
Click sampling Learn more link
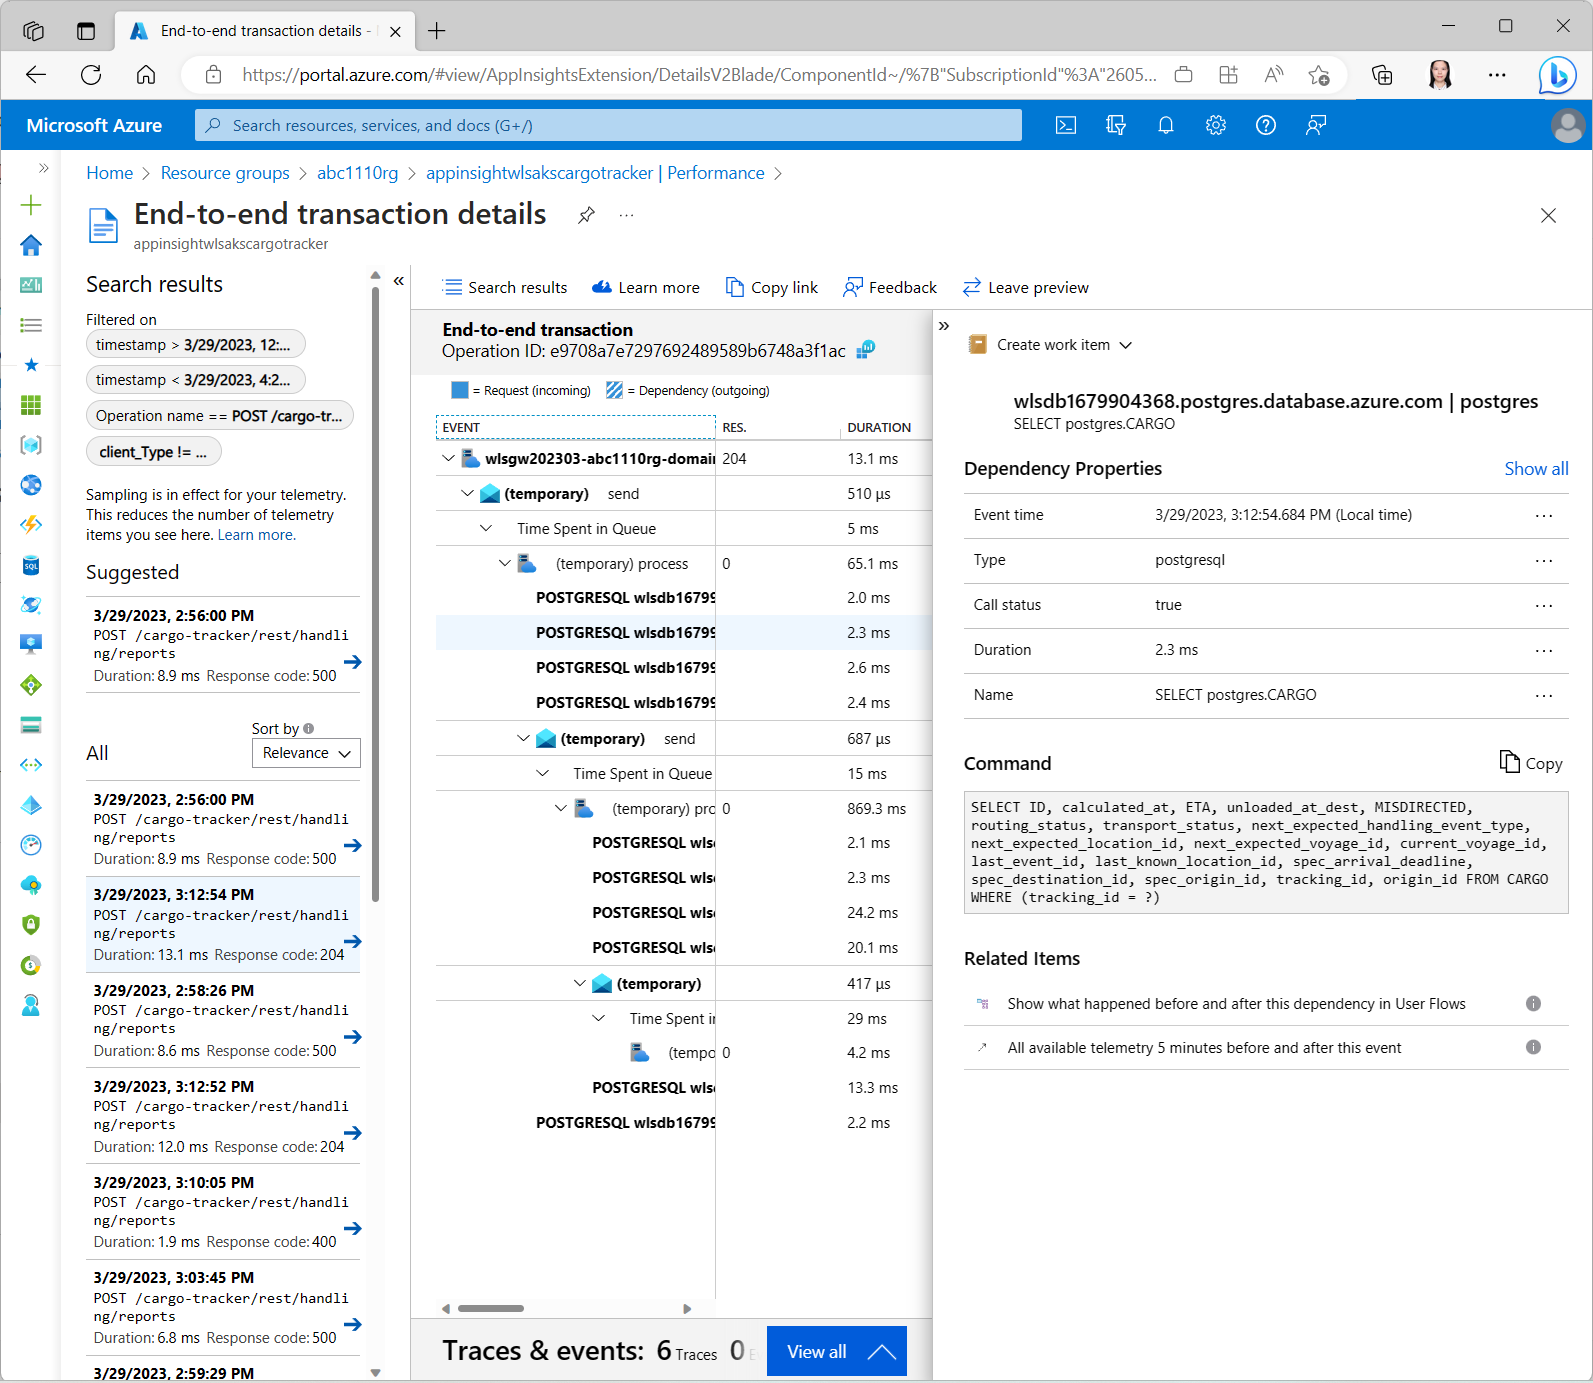coord(256,535)
